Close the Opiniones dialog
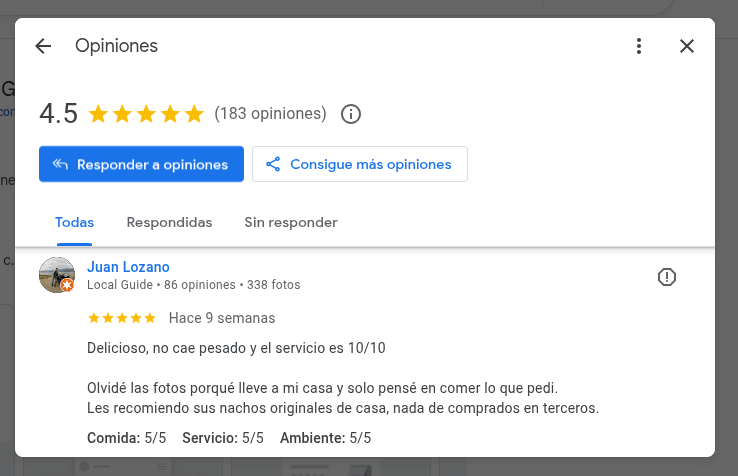Screen dimensions: 738x476 pyautogui.click(x=687, y=46)
